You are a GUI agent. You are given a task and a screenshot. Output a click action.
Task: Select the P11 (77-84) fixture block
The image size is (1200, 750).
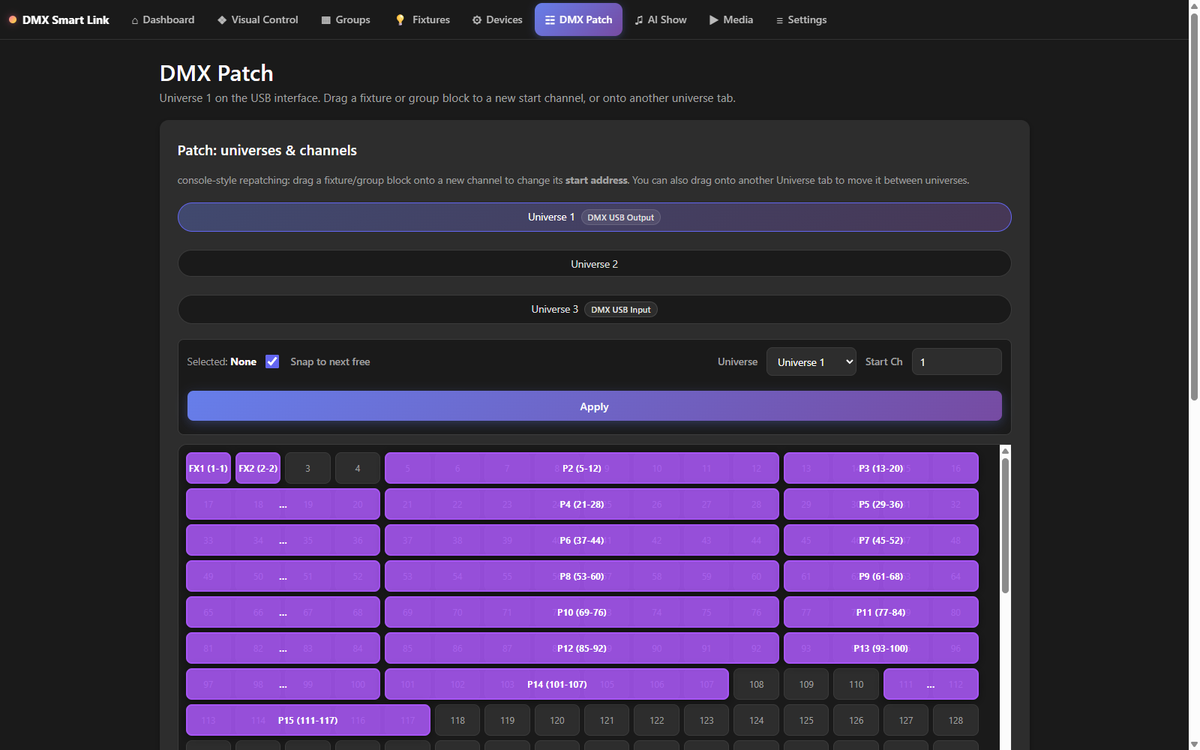tap(881, 612)
